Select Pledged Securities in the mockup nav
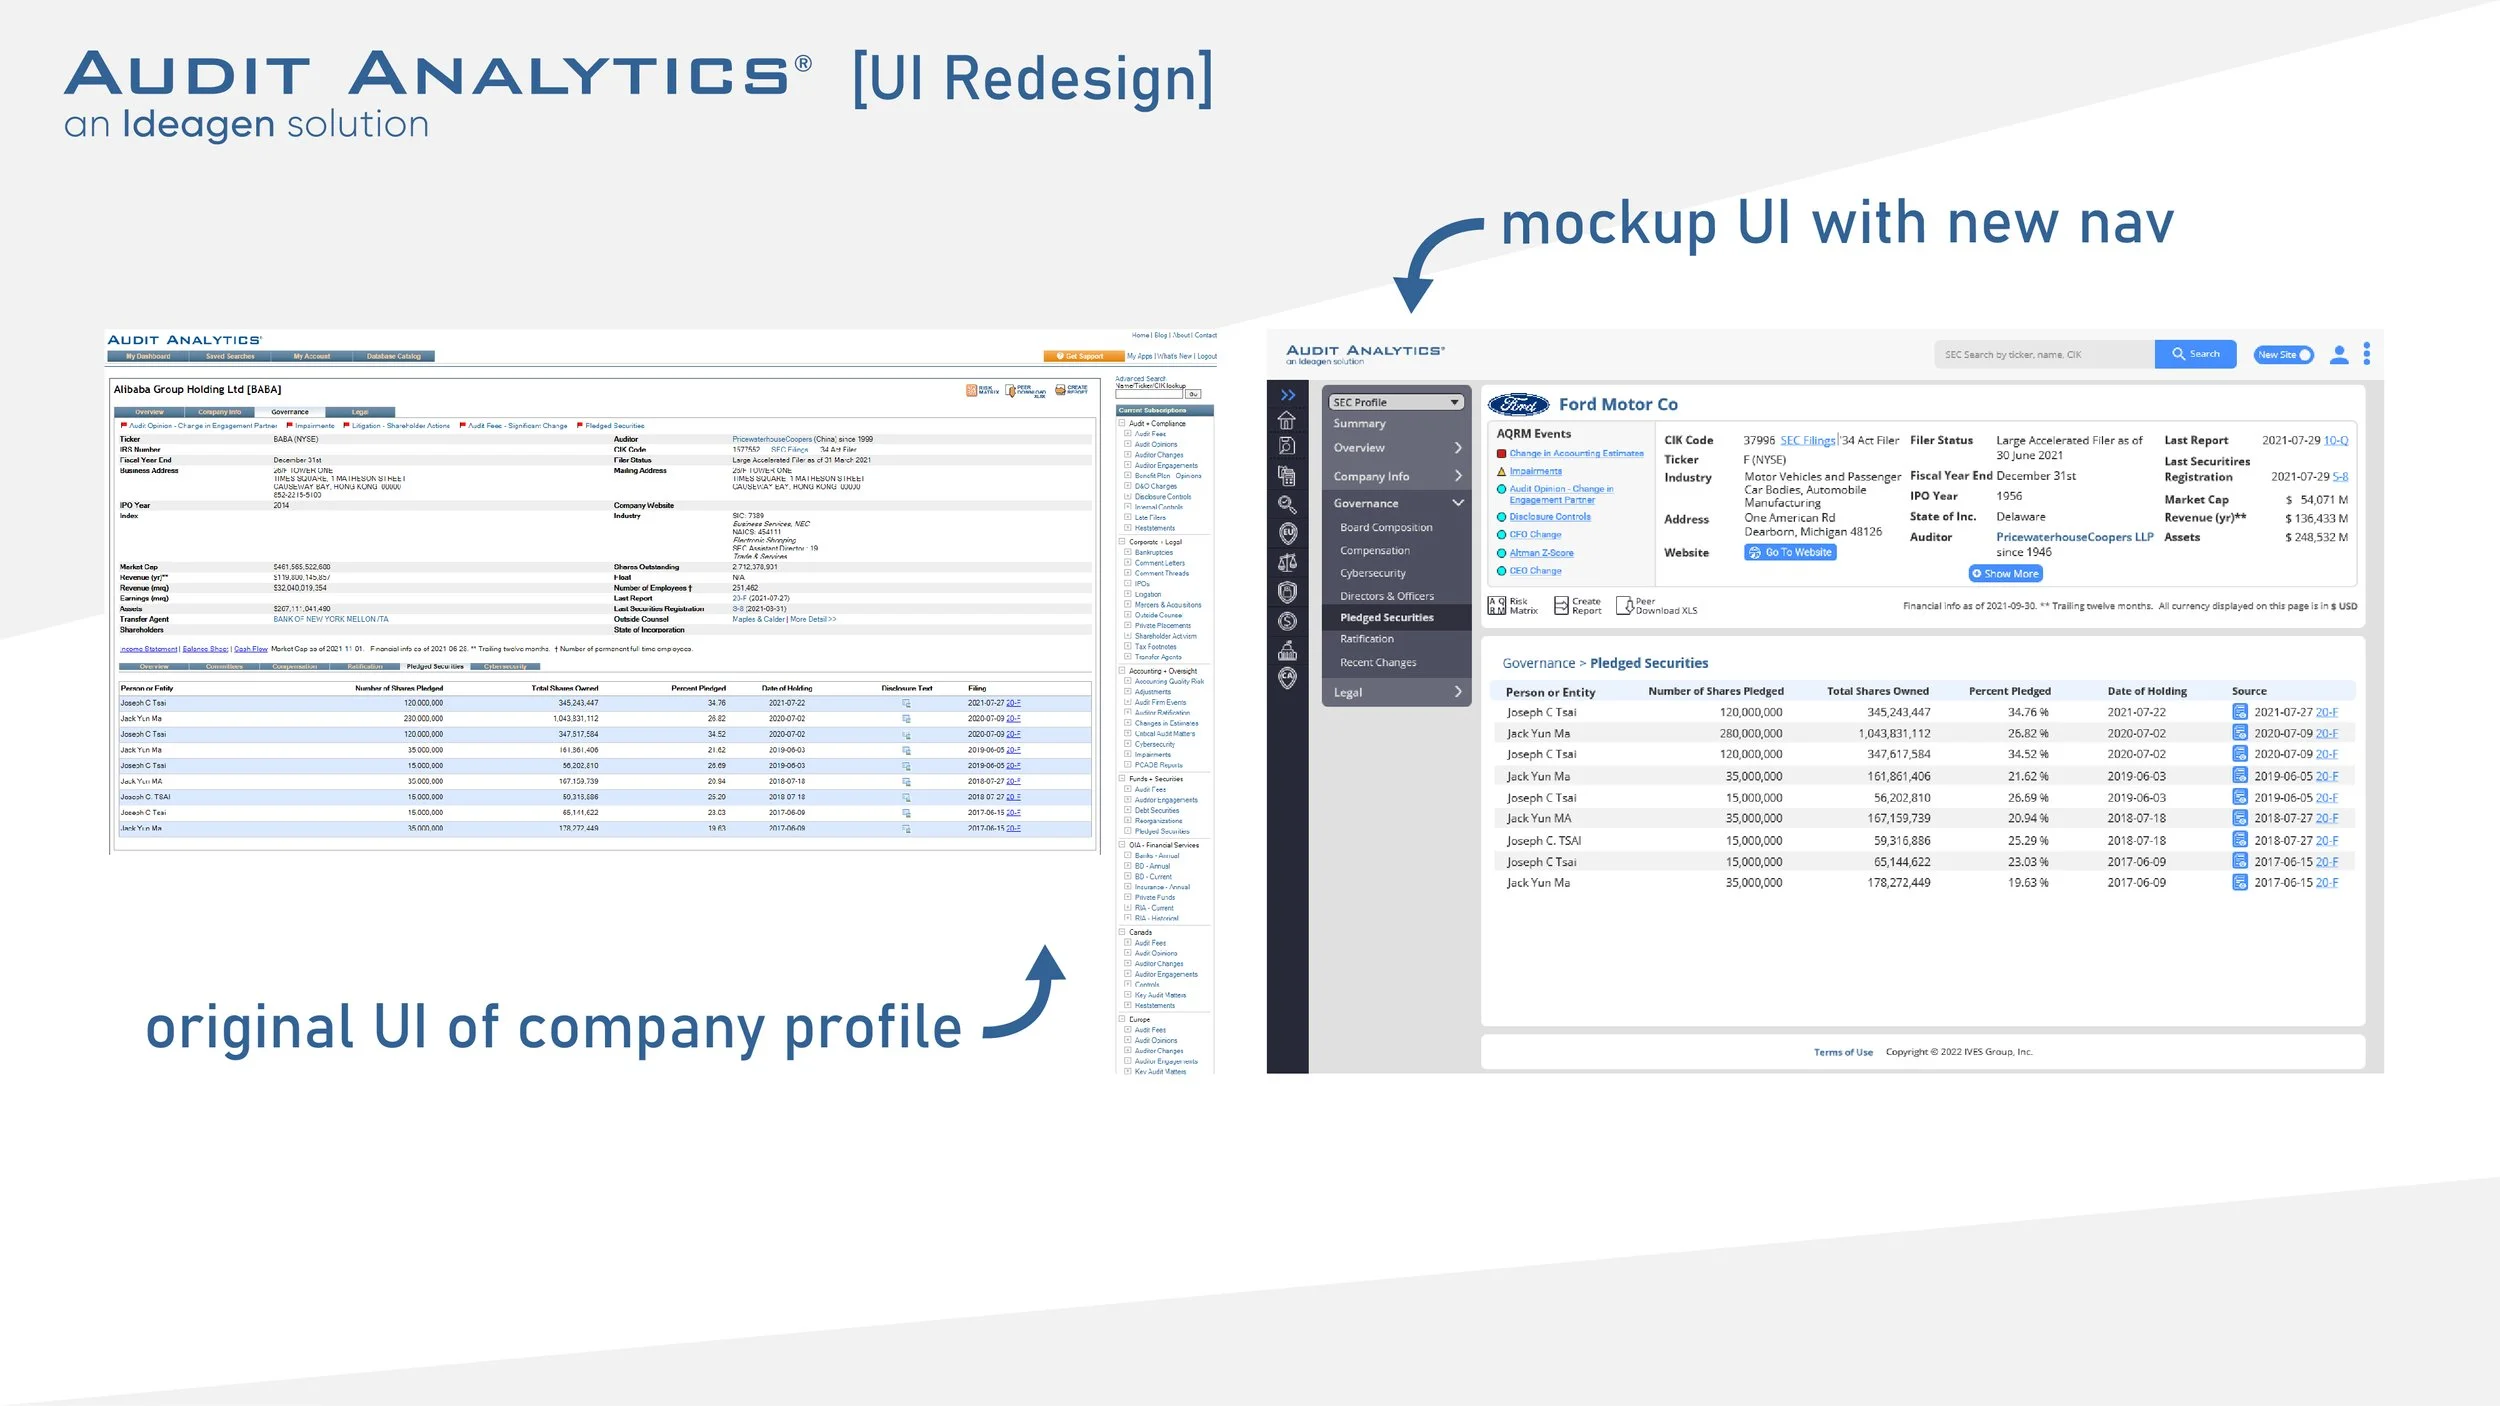This screenshot has height=1406, width=2500. 1397,618
